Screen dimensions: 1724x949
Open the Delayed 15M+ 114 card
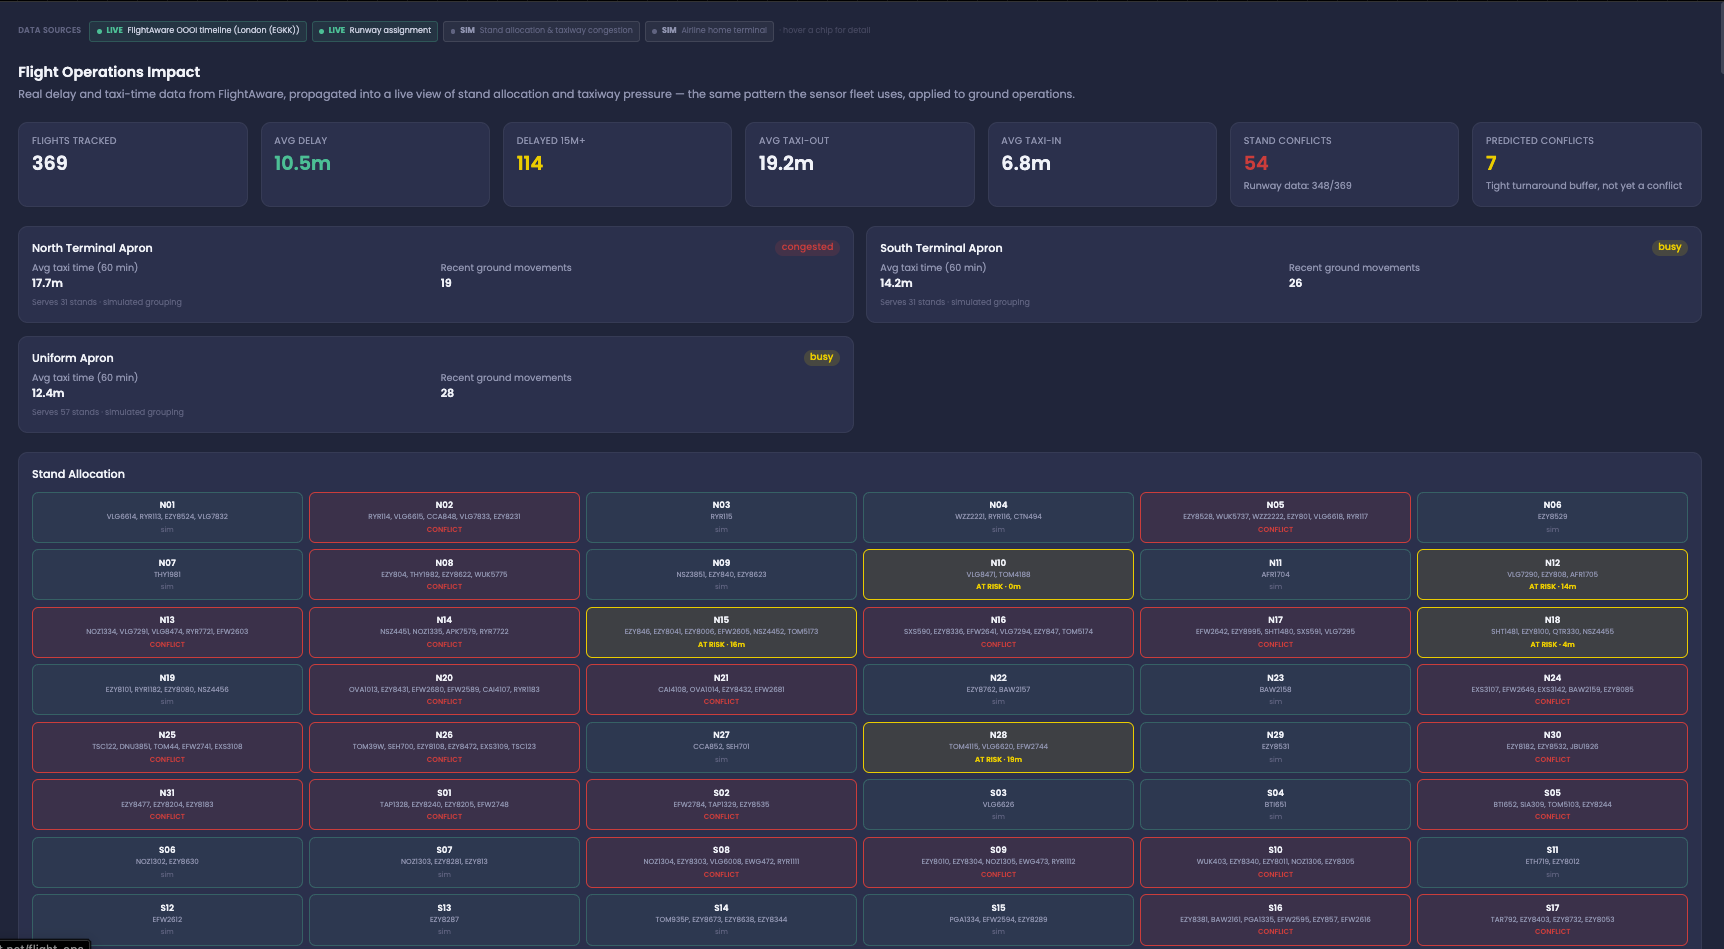coord(617,165)
